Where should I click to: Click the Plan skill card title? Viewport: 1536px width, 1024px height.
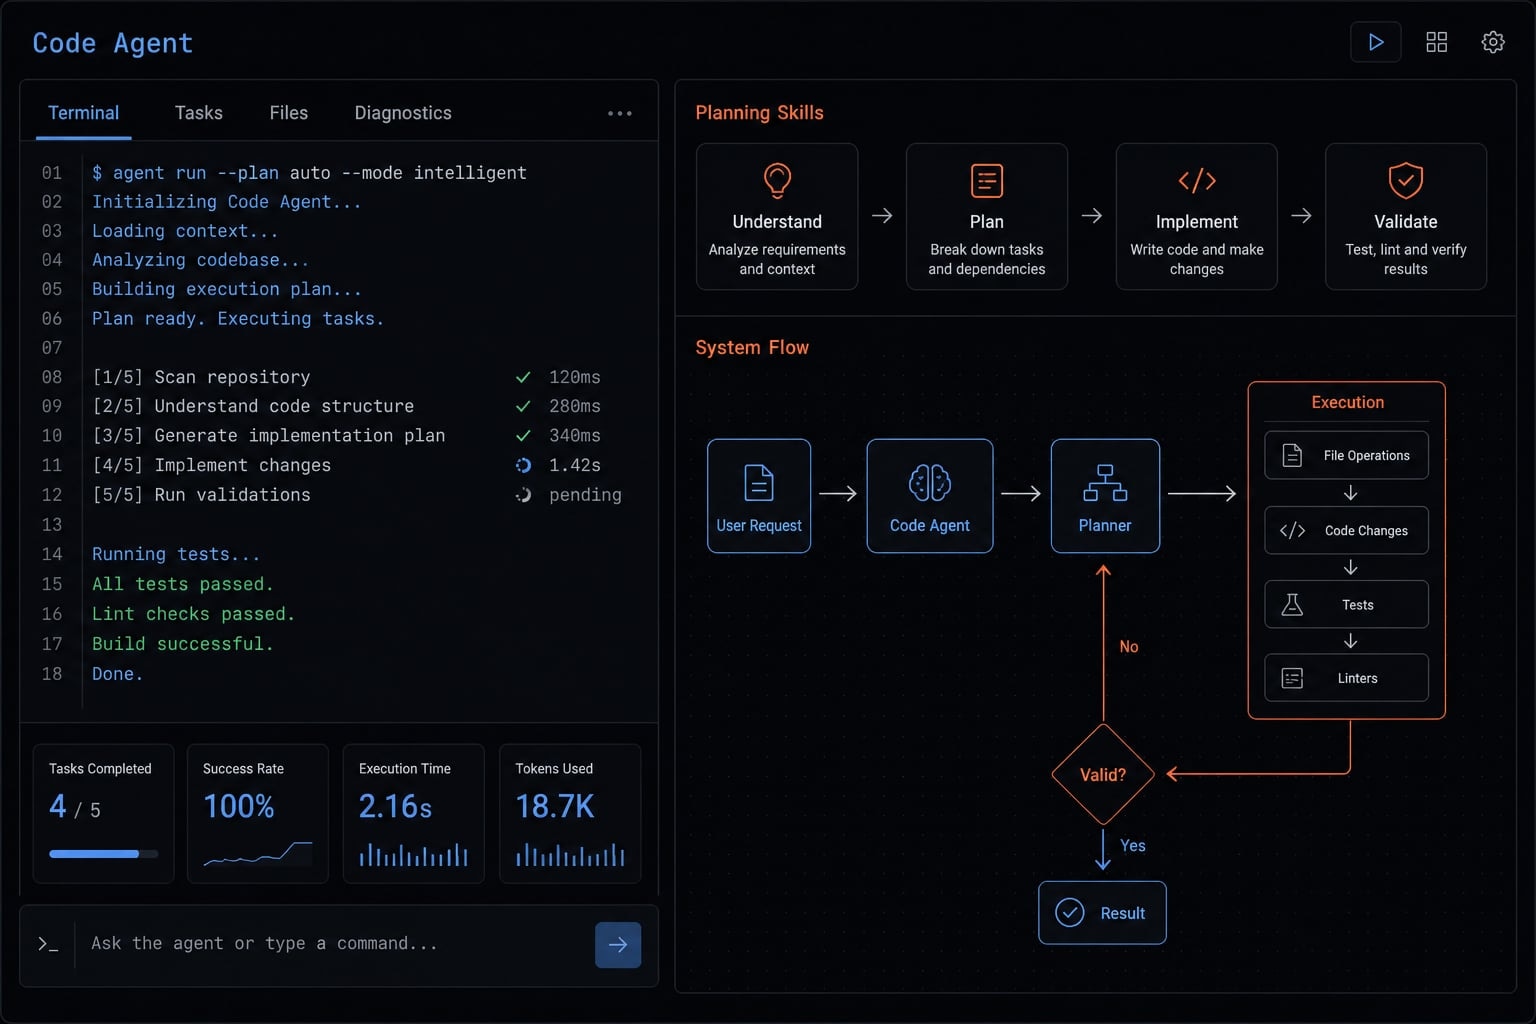tap(987, 222)
